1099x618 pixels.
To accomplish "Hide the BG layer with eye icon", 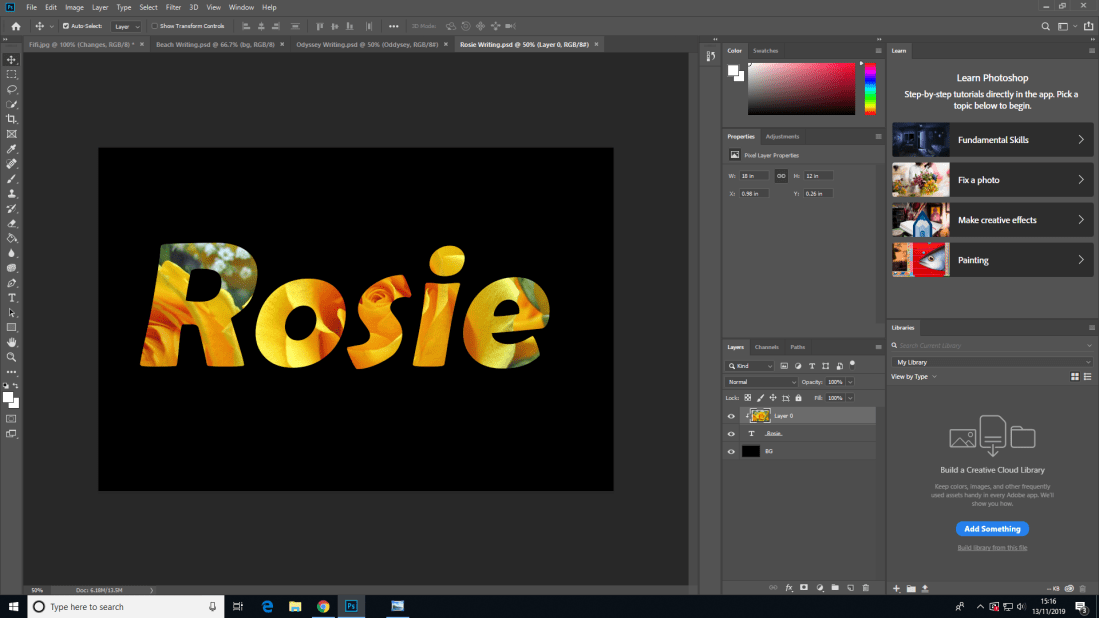I will point(731,452).
